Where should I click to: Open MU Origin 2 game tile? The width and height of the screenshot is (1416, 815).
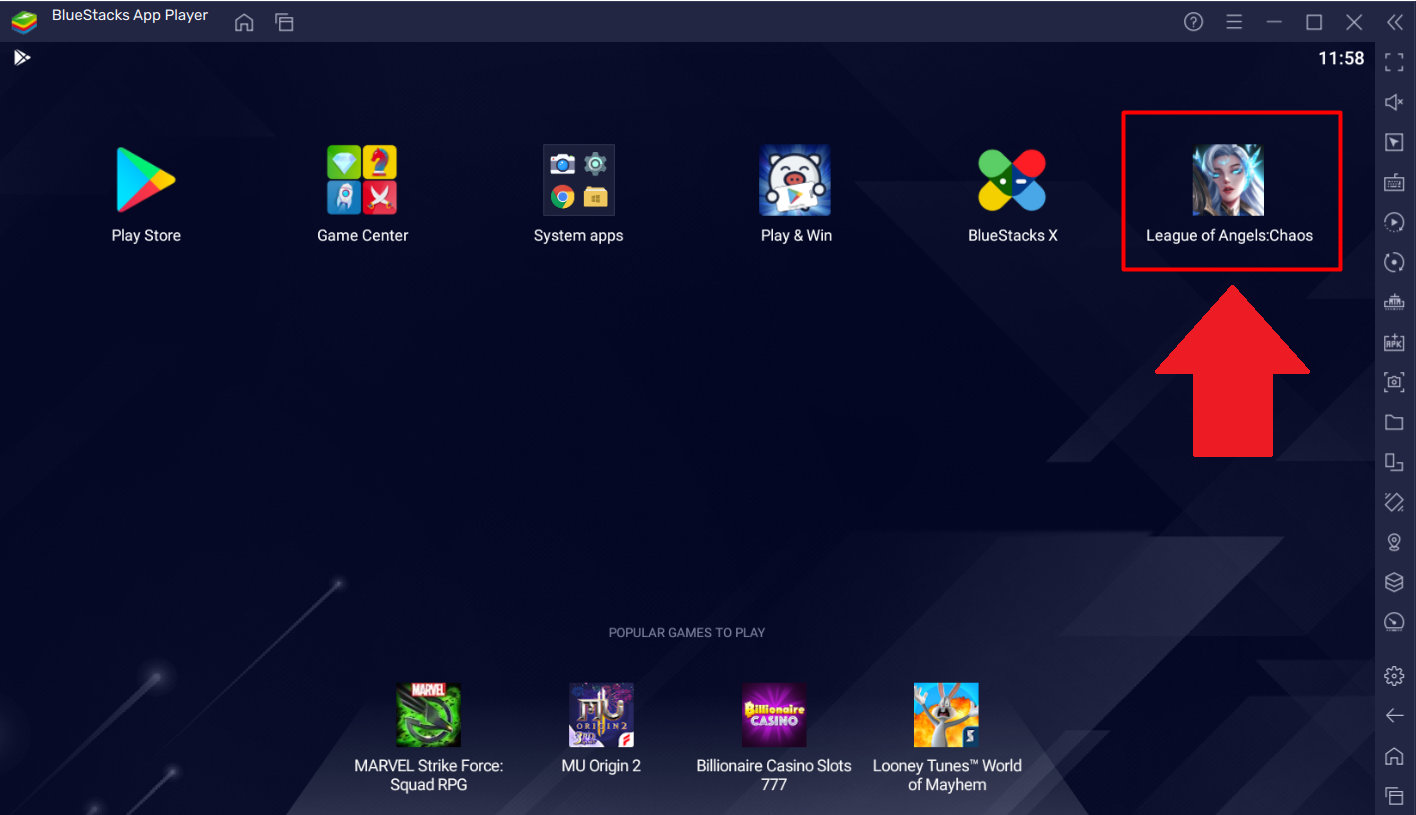(601, 715)
